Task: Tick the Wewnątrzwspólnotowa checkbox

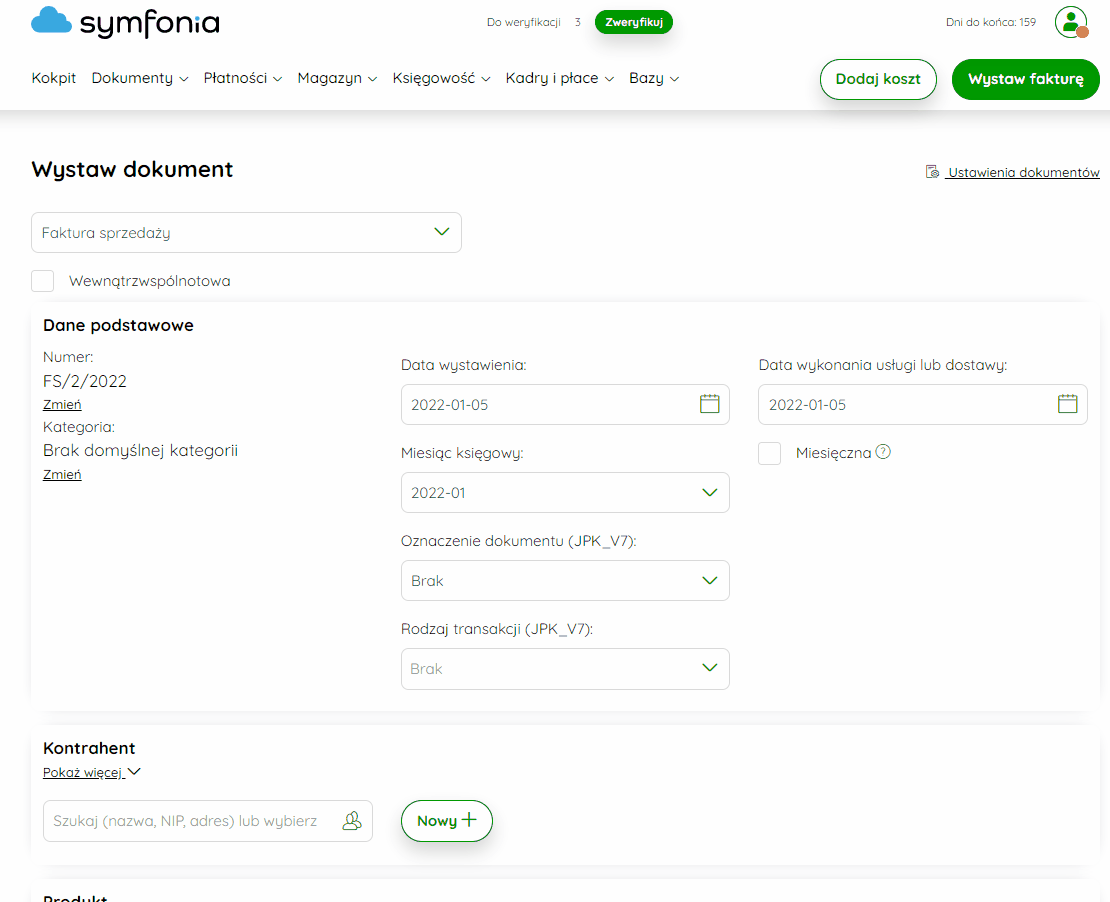Action: pyautogui.click(x=42, y=280)
